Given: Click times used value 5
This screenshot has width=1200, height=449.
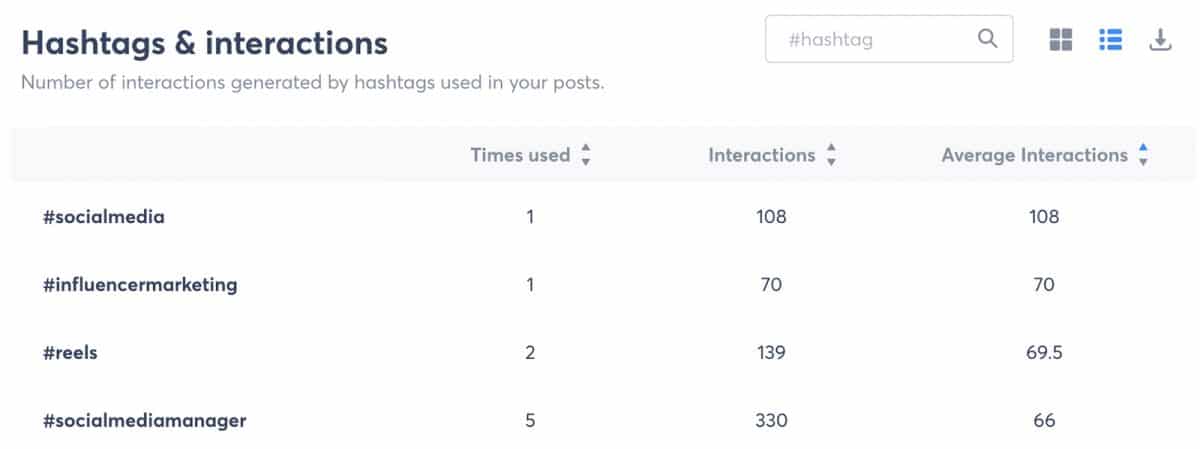Looking at the screenshot, I should (530, 420).
